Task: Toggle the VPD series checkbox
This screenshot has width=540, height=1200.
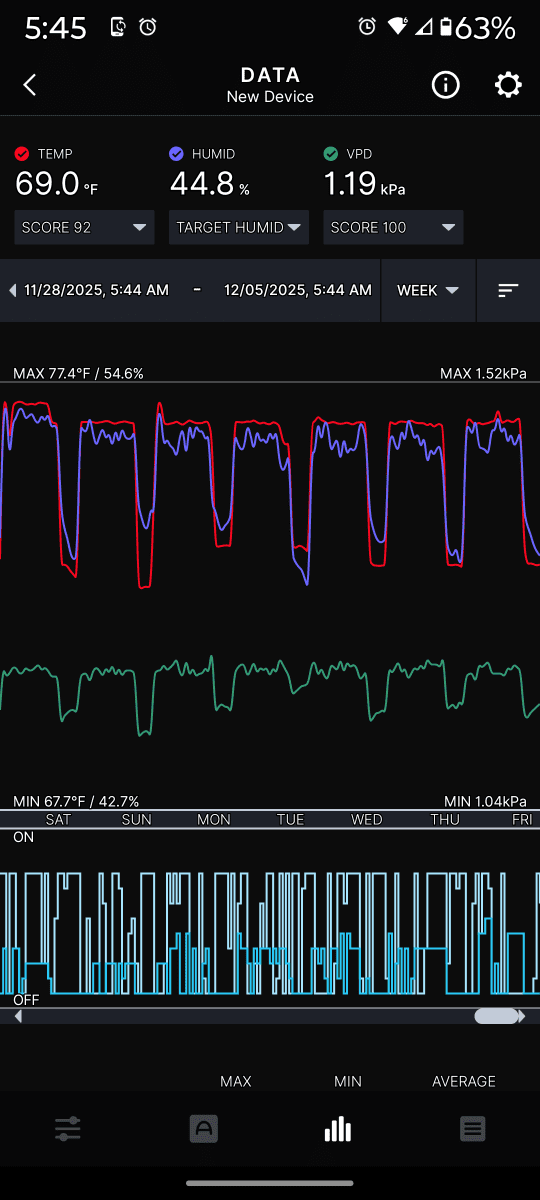Action: click(331, 154)
